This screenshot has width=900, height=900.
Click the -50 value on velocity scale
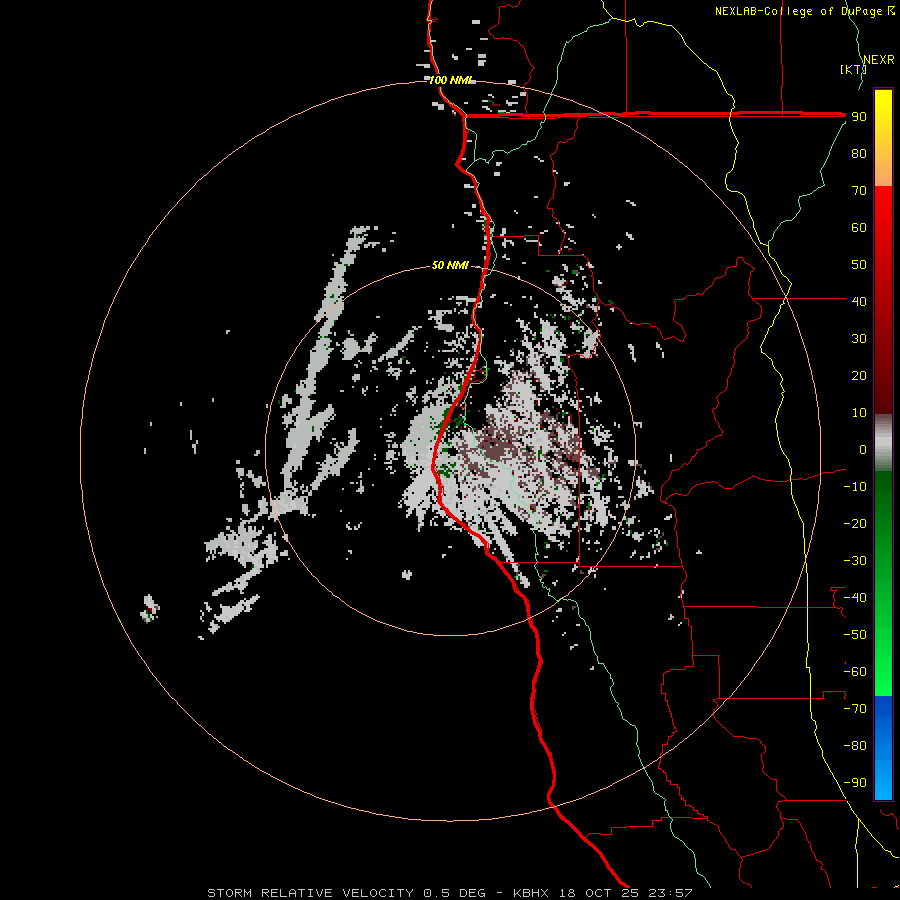point(855,635)
